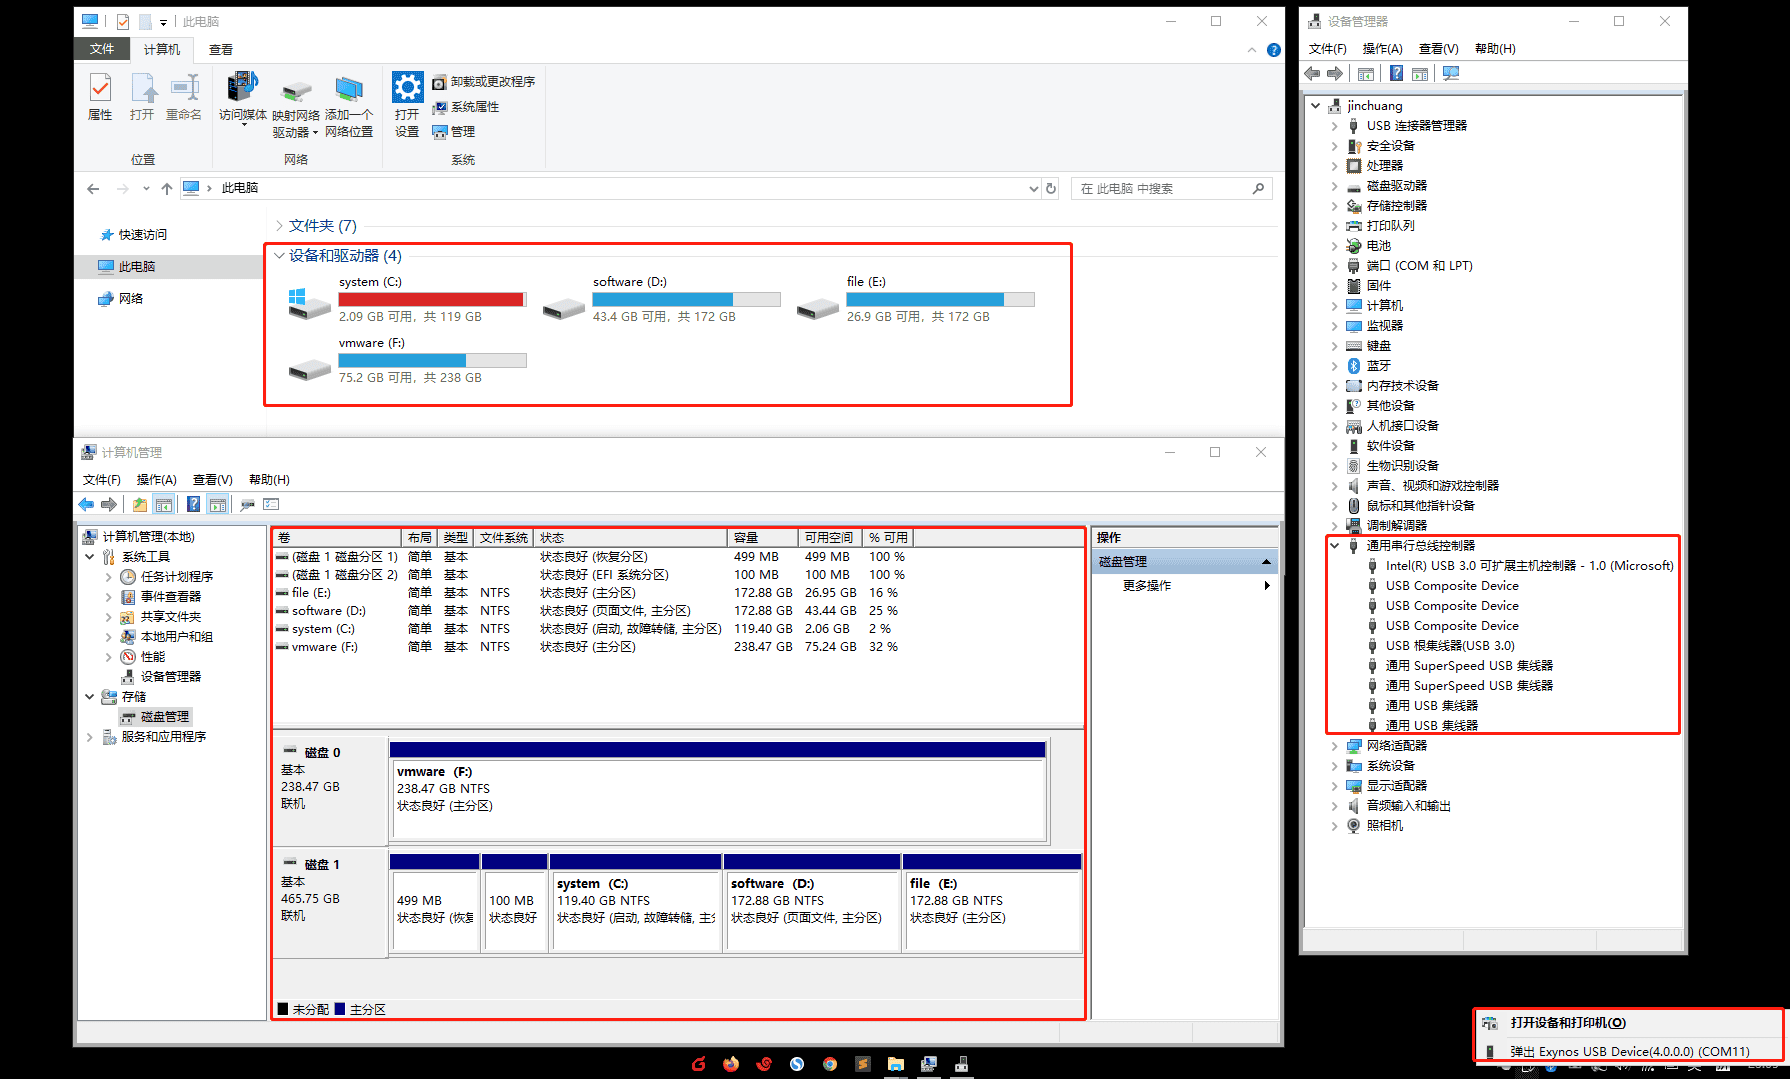Click the Chrome icon in the taskbar
1790x1079 pixels.
830,1064
